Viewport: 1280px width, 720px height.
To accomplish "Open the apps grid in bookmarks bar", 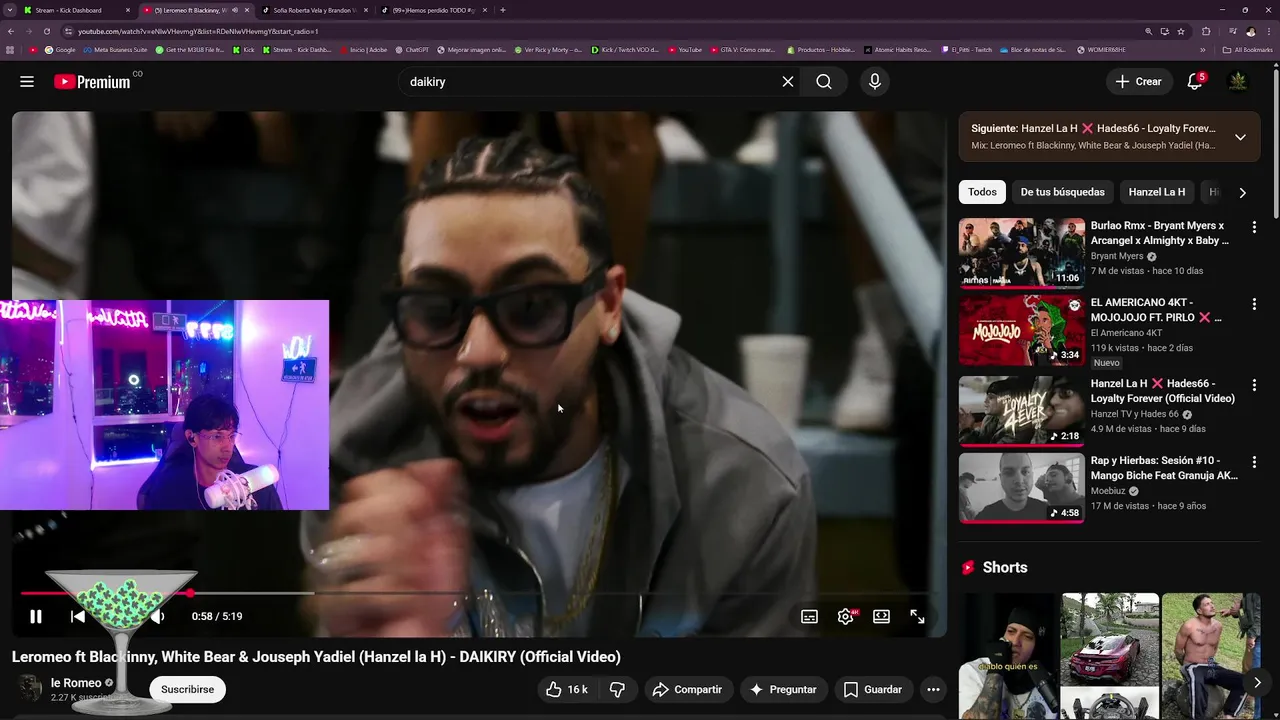I will 10,50.
